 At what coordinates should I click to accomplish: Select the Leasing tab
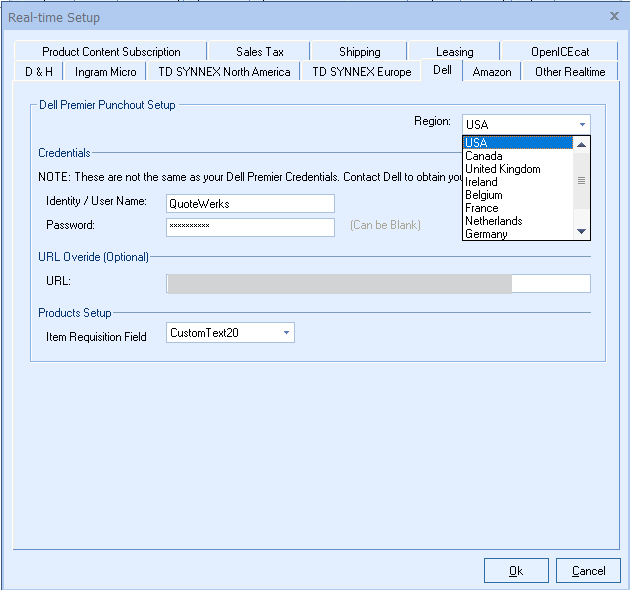tap(454, 52)
